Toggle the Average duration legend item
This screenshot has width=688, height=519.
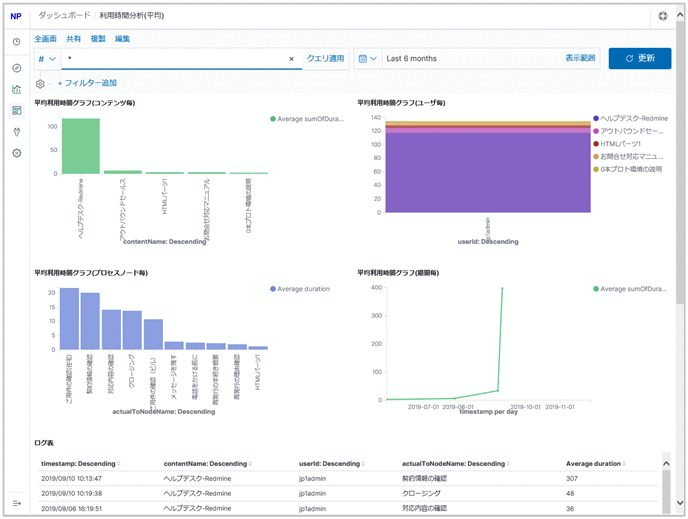coord(301,289)
